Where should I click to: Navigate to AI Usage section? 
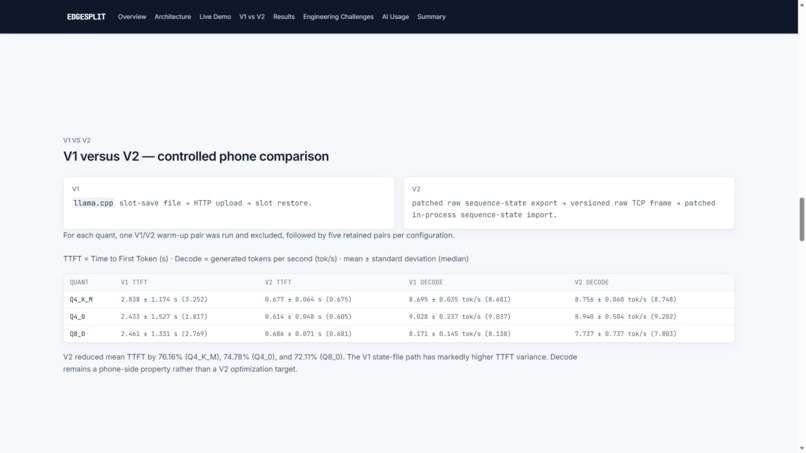coord(395,17)
